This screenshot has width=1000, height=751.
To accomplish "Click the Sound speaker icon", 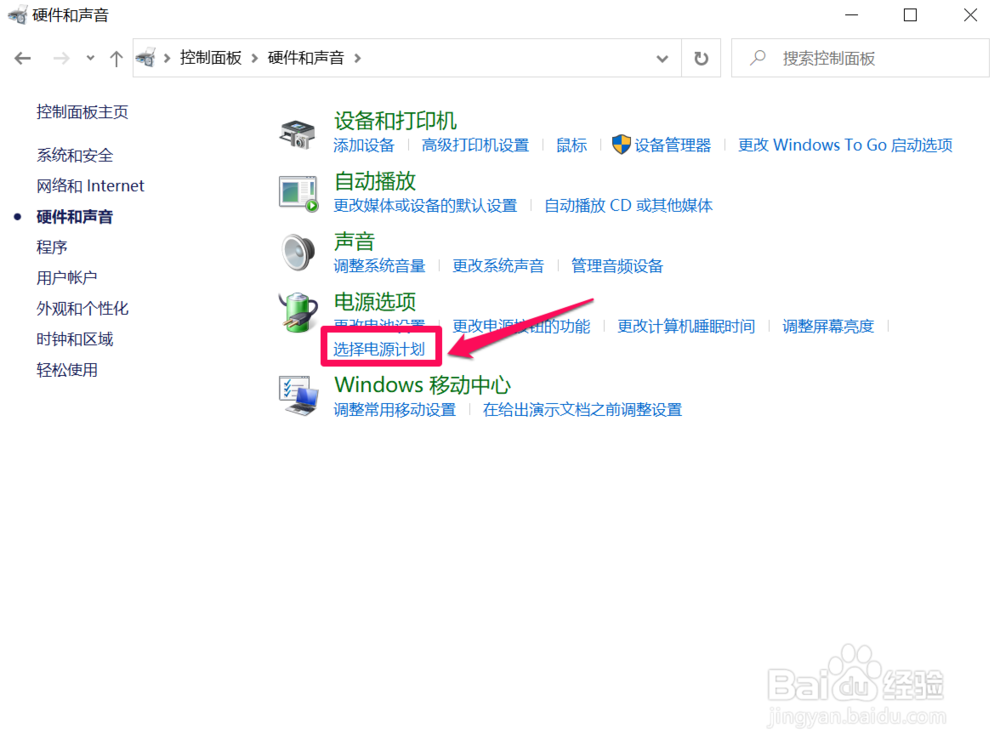I will [x=298, y=252].
